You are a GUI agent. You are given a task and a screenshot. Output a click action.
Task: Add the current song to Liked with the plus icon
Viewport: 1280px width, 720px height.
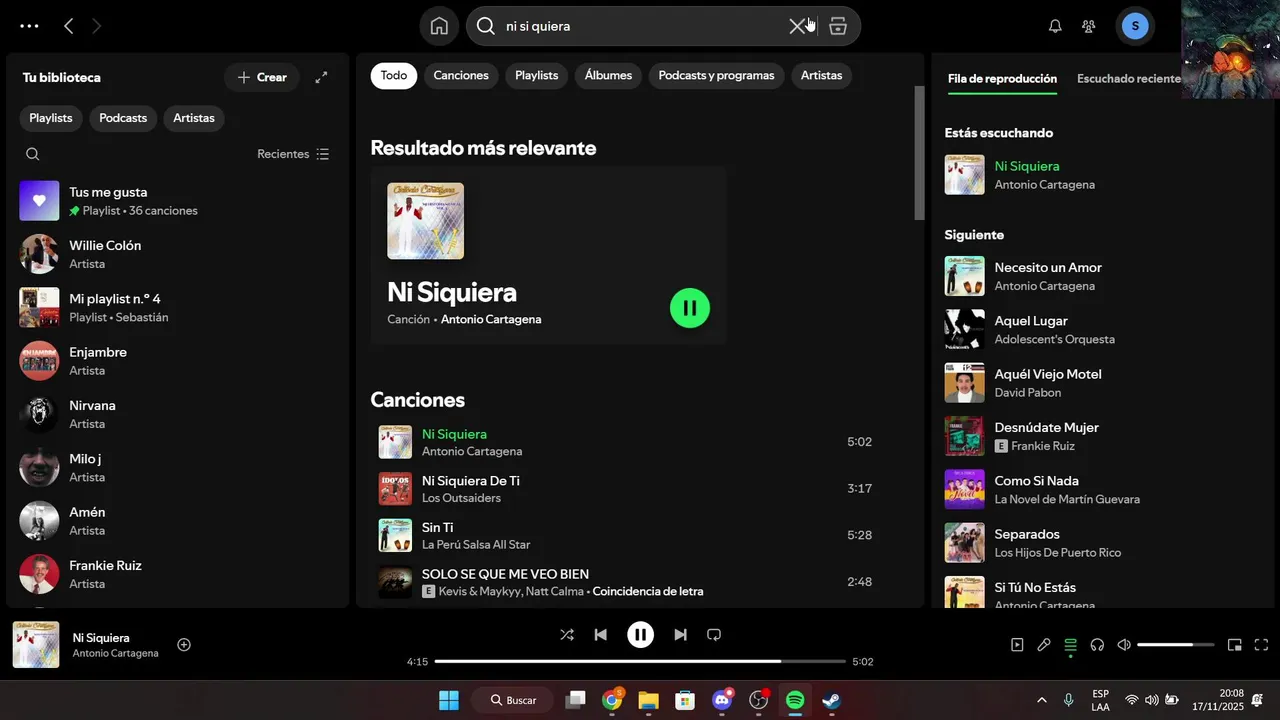184,645
